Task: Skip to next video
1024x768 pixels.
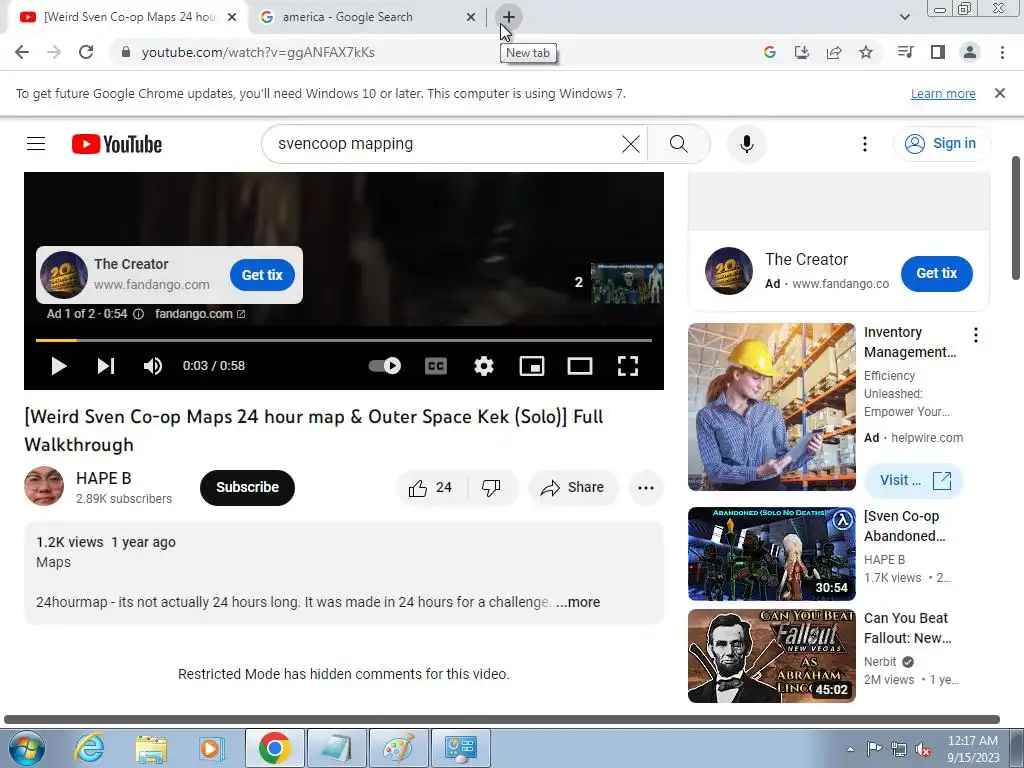Action: tap(106, 366)
